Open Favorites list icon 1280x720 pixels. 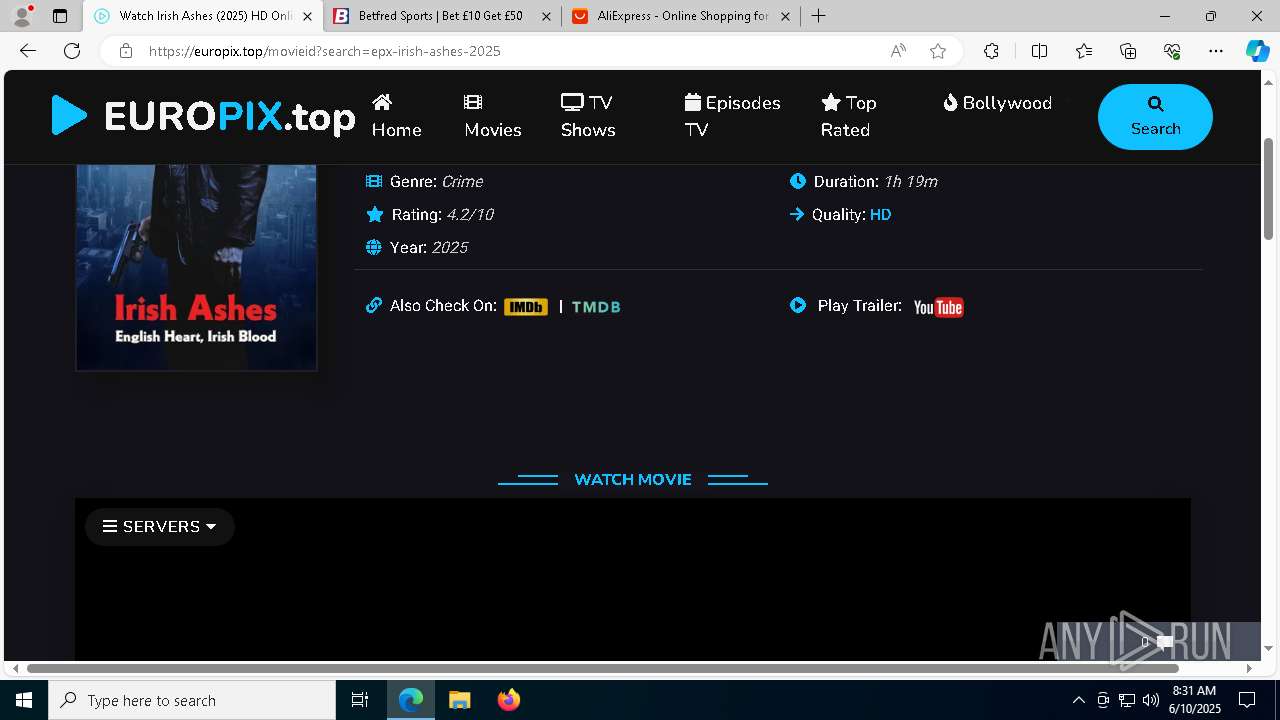1084,51
